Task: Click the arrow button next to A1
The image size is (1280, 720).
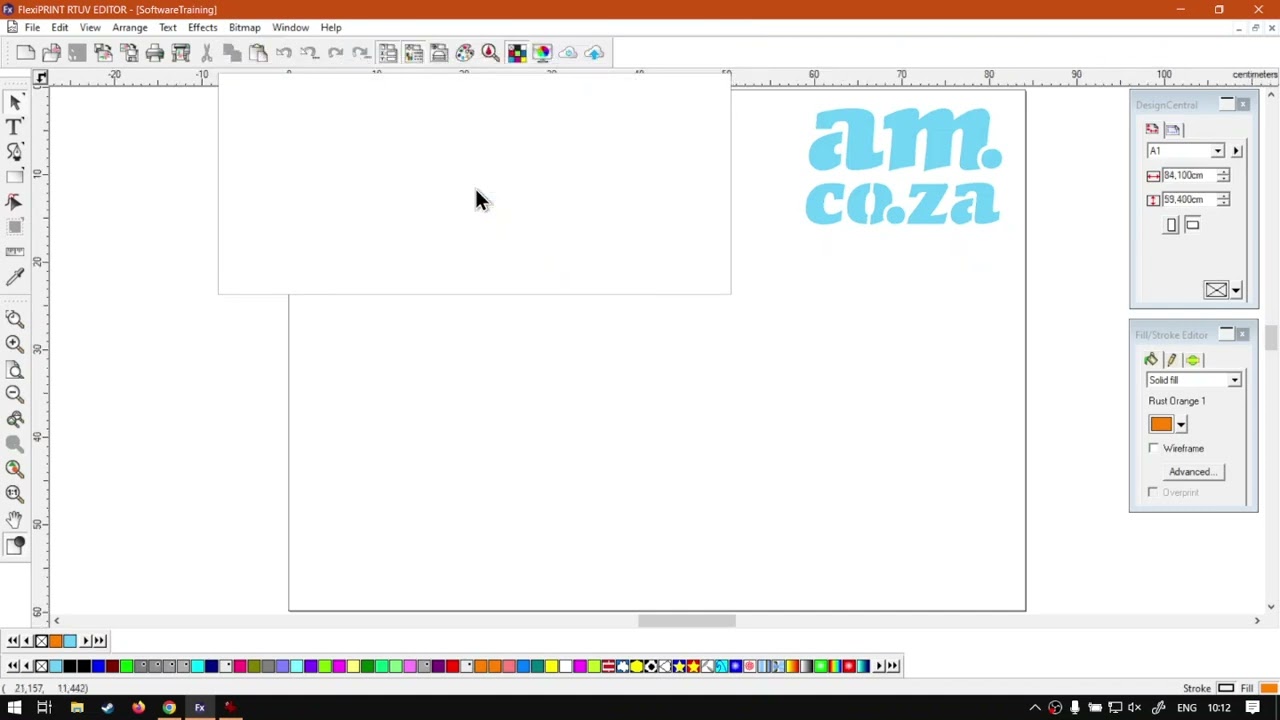Action: pyautogui.click(x=1236, y=151)
